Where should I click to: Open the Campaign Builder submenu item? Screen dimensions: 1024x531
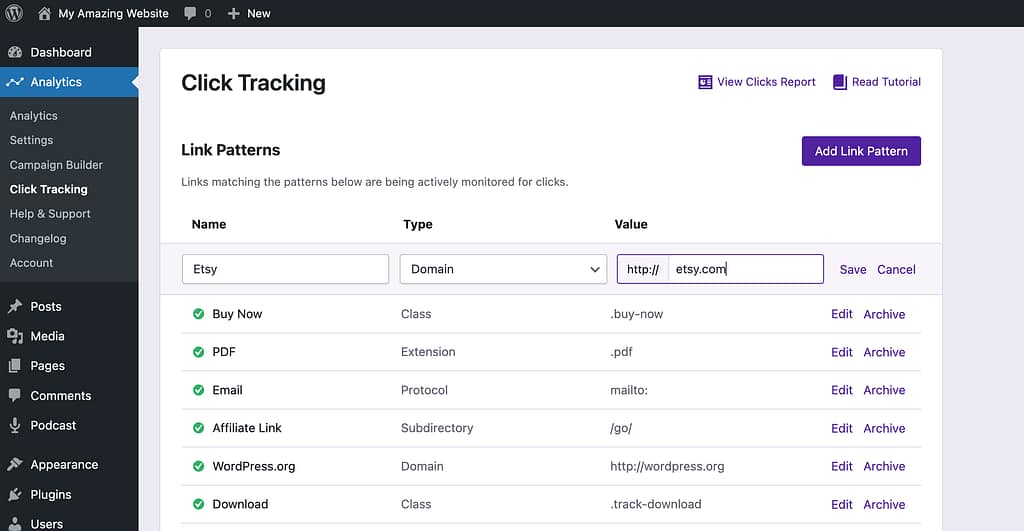click(x=56, y=165)
